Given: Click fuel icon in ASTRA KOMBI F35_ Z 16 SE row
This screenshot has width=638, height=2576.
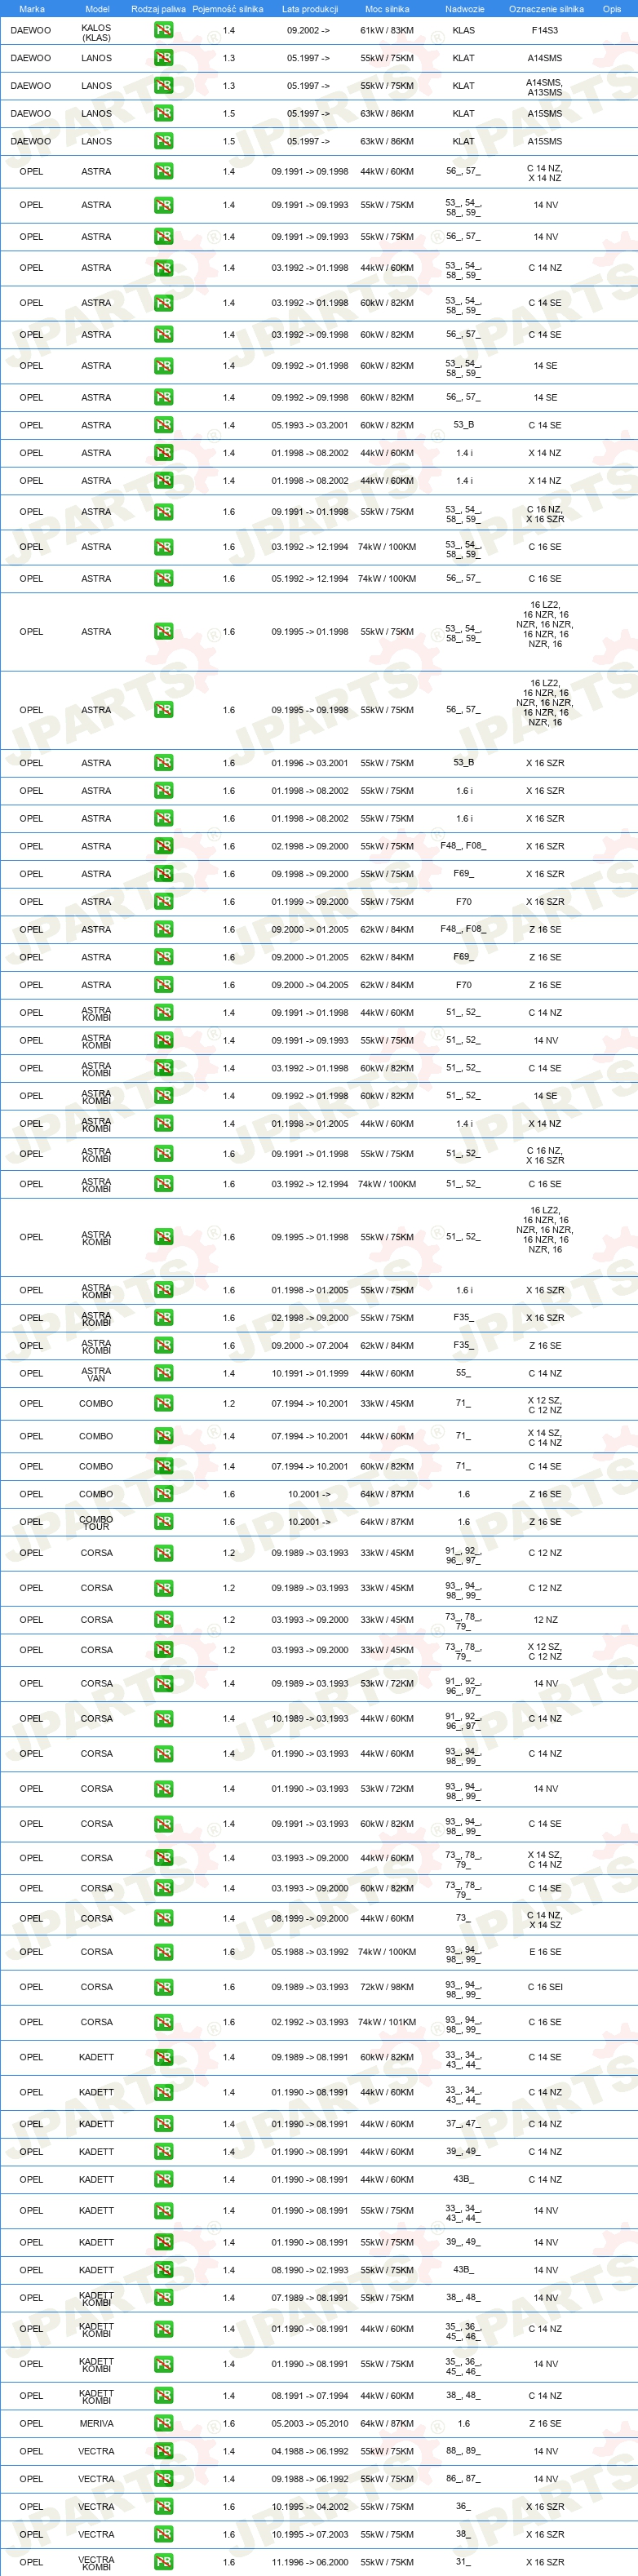Looking at the screenshot, I should [x=163, y=1346].
